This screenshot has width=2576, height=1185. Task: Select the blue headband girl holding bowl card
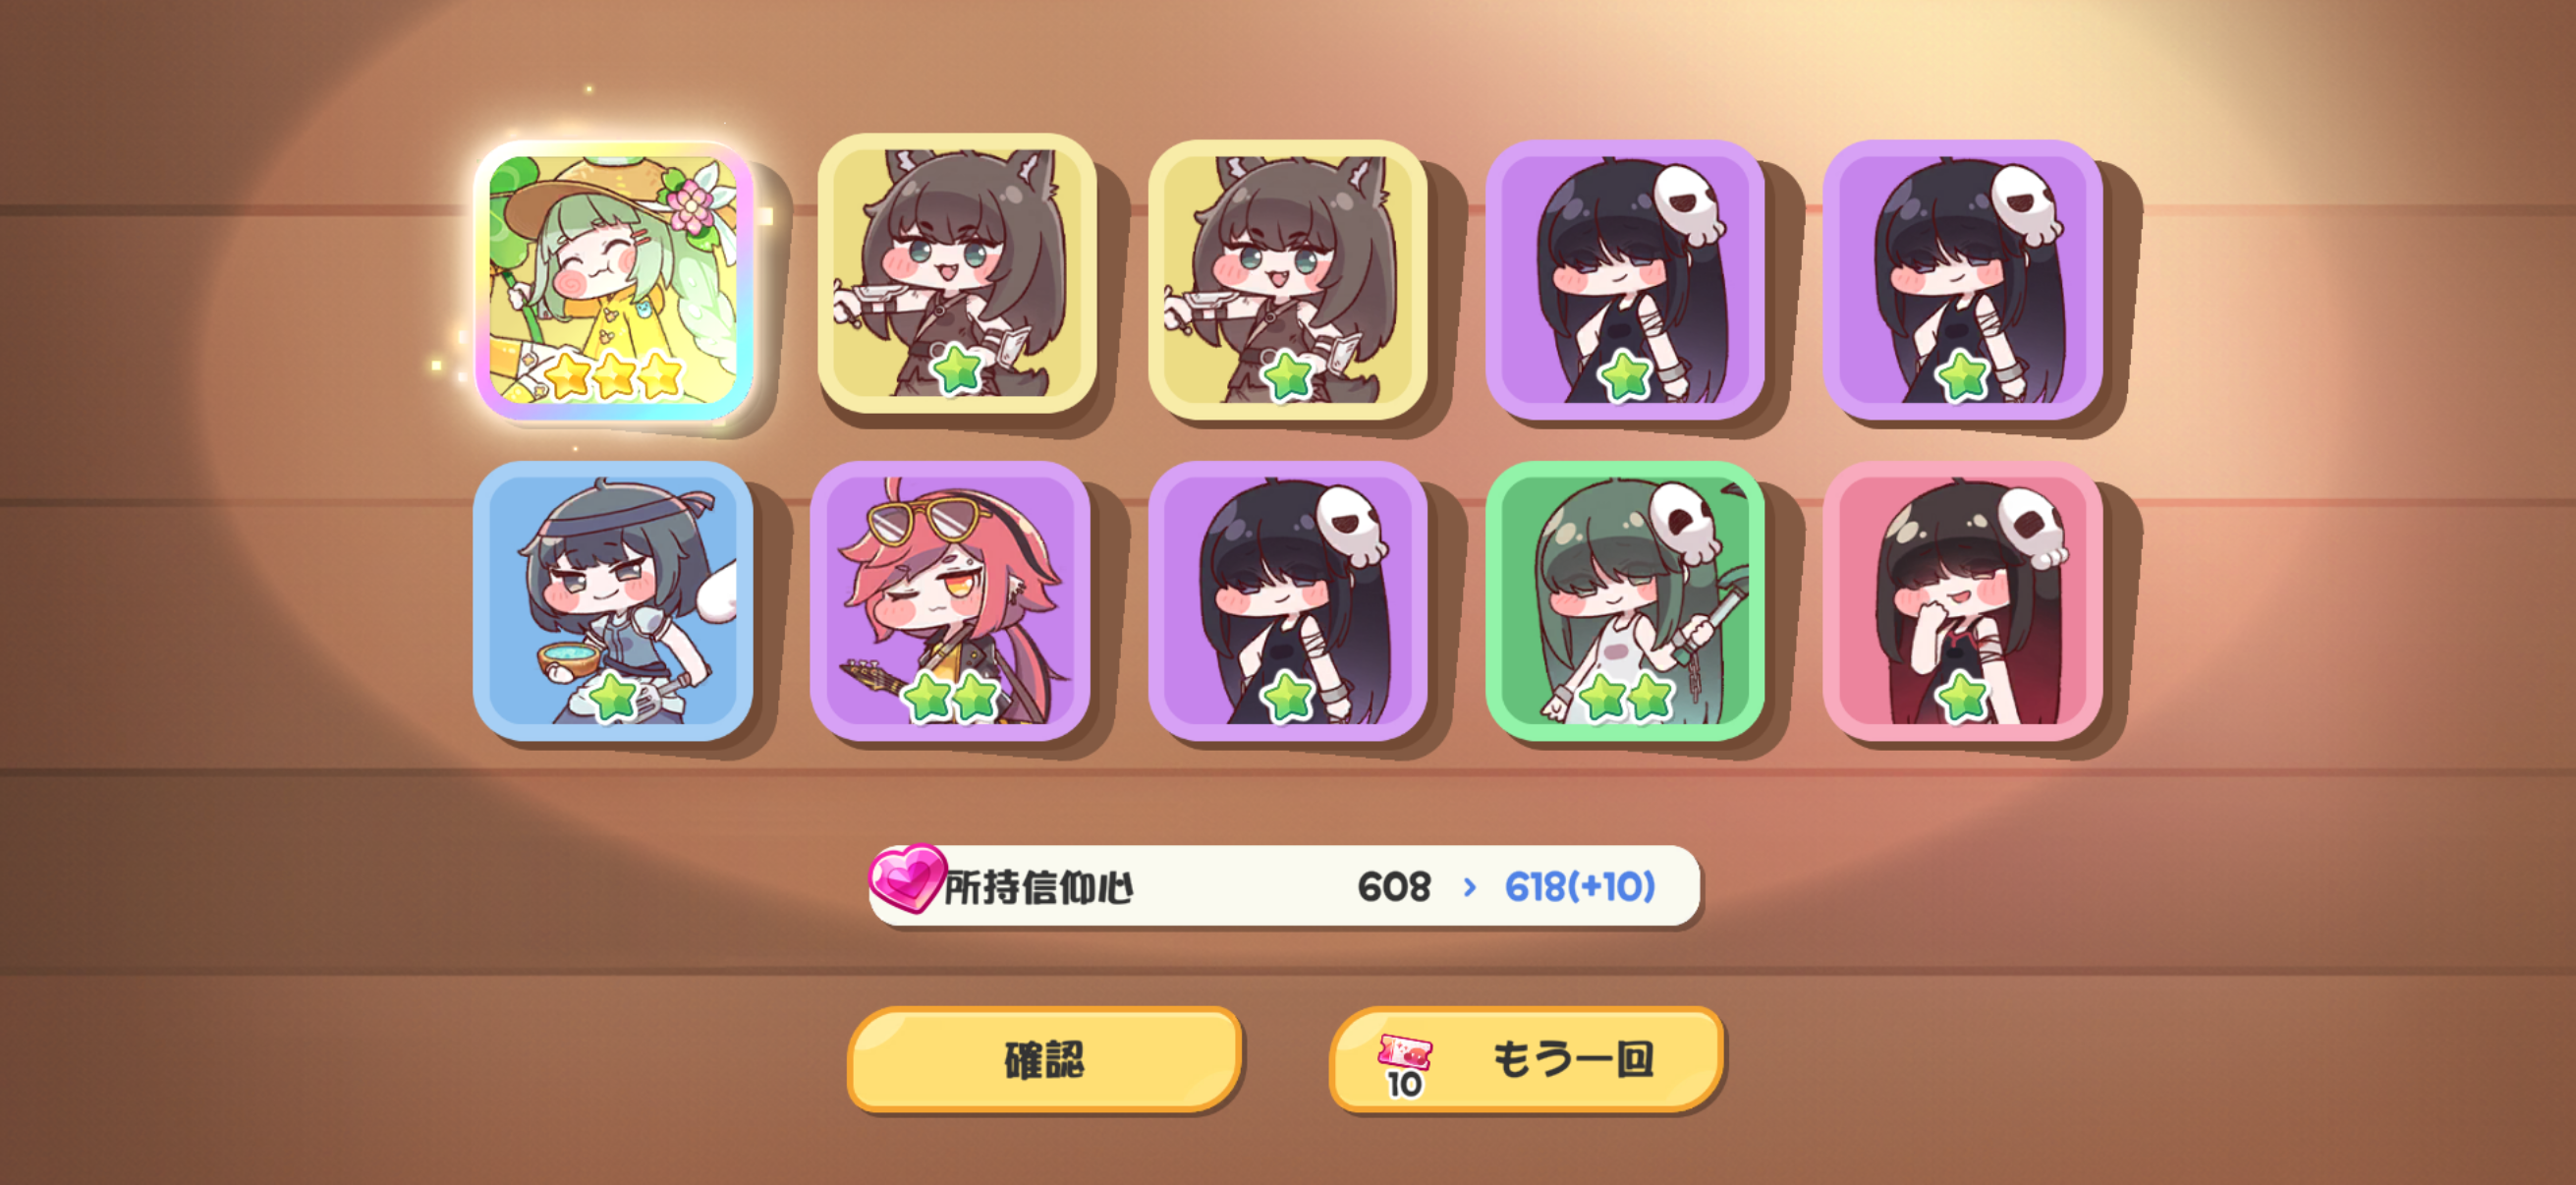613,601
